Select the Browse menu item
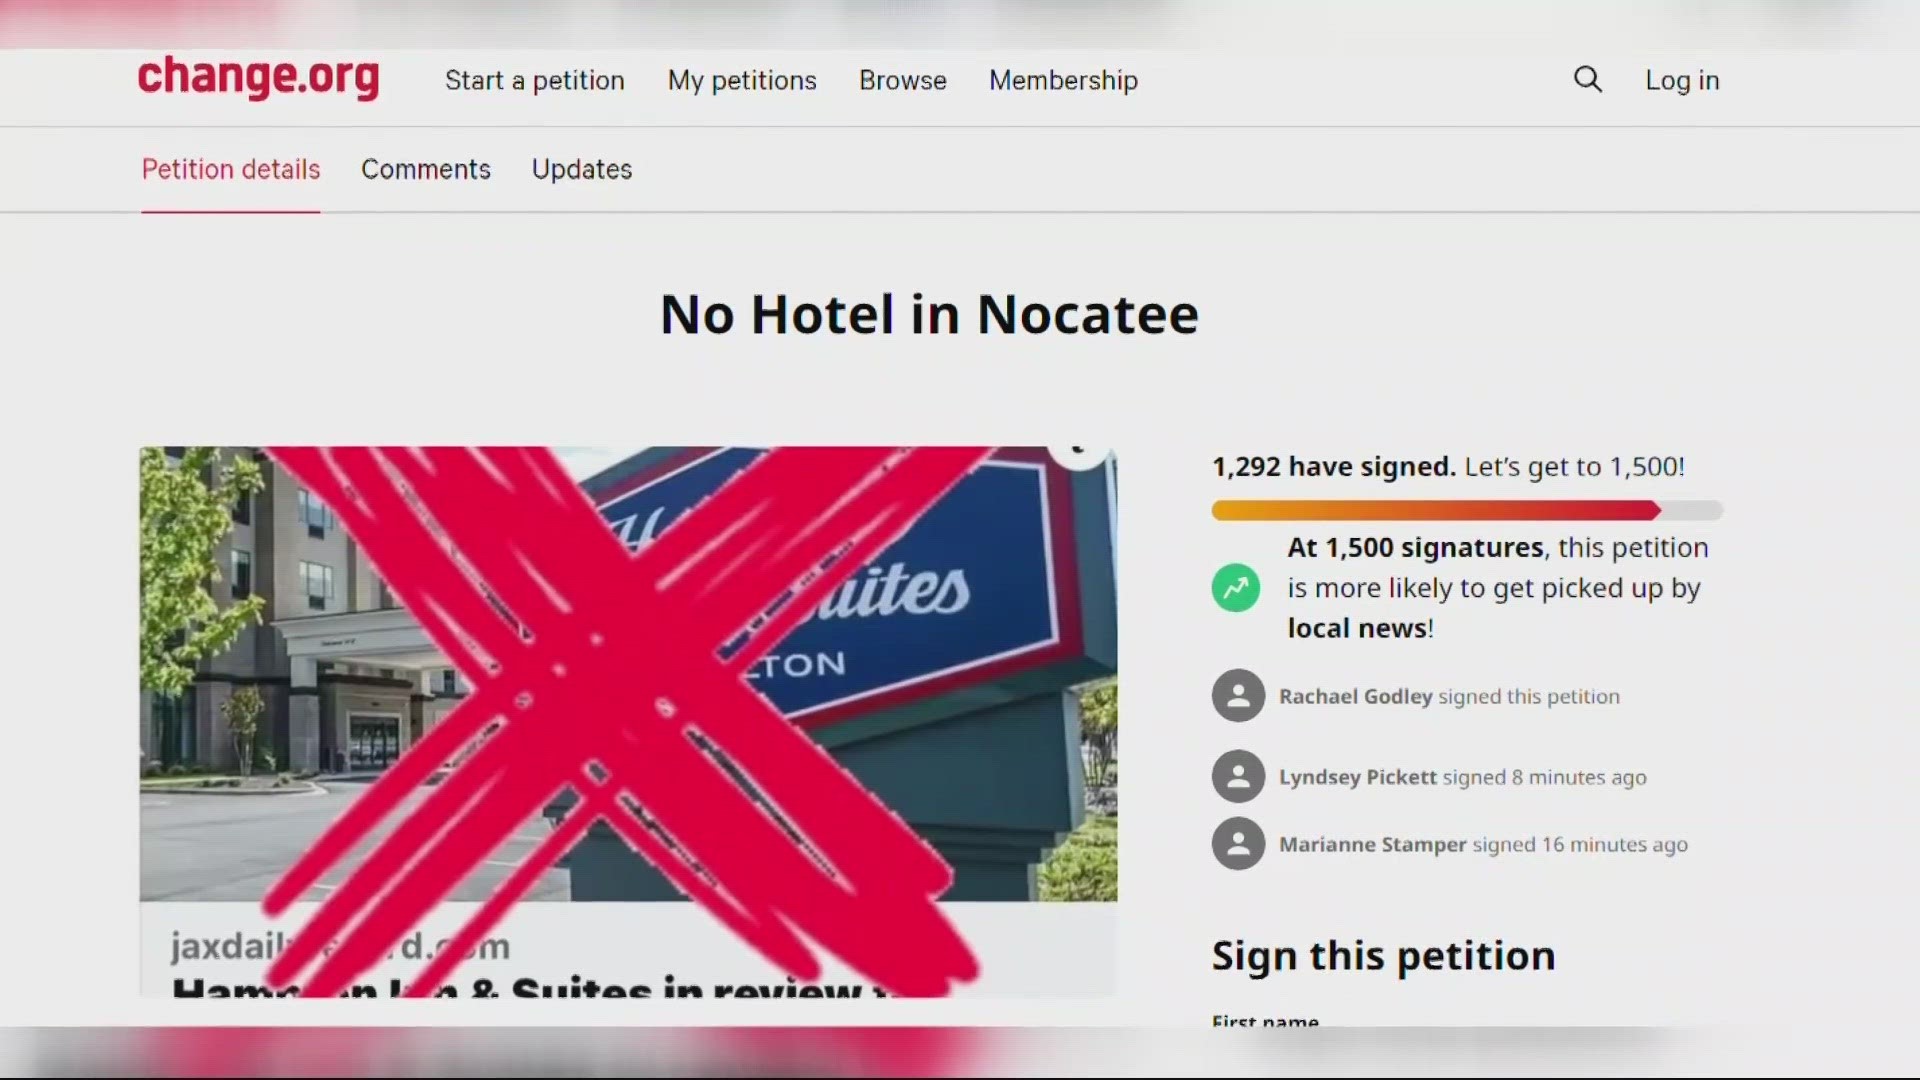 point(903,82)
